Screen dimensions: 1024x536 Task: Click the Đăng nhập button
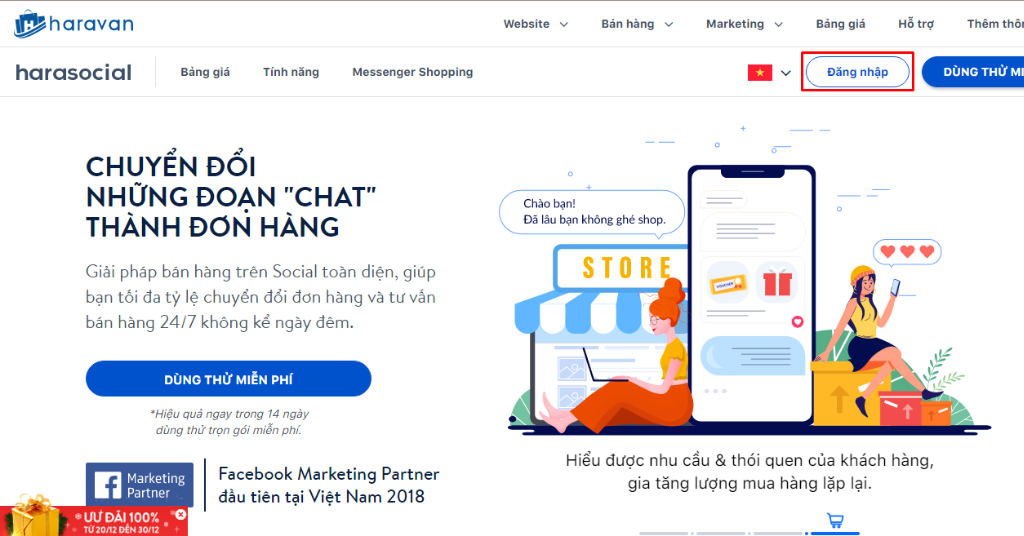click(857, 72)
